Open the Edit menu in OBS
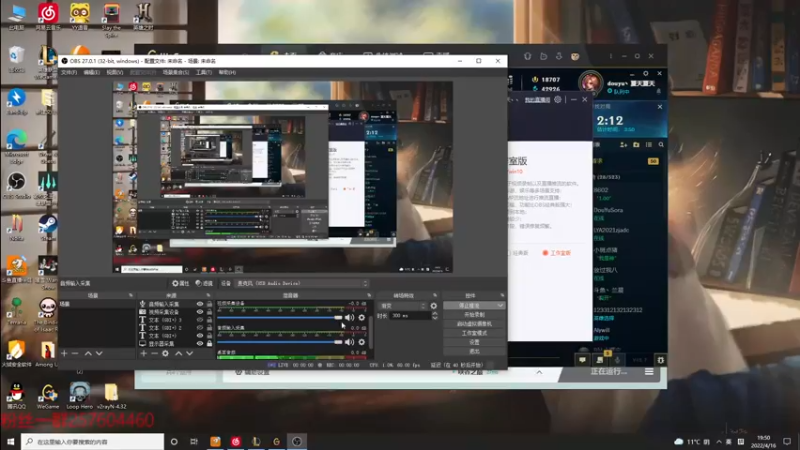Viewport: 800px width, 450px height. pos(92,72)
